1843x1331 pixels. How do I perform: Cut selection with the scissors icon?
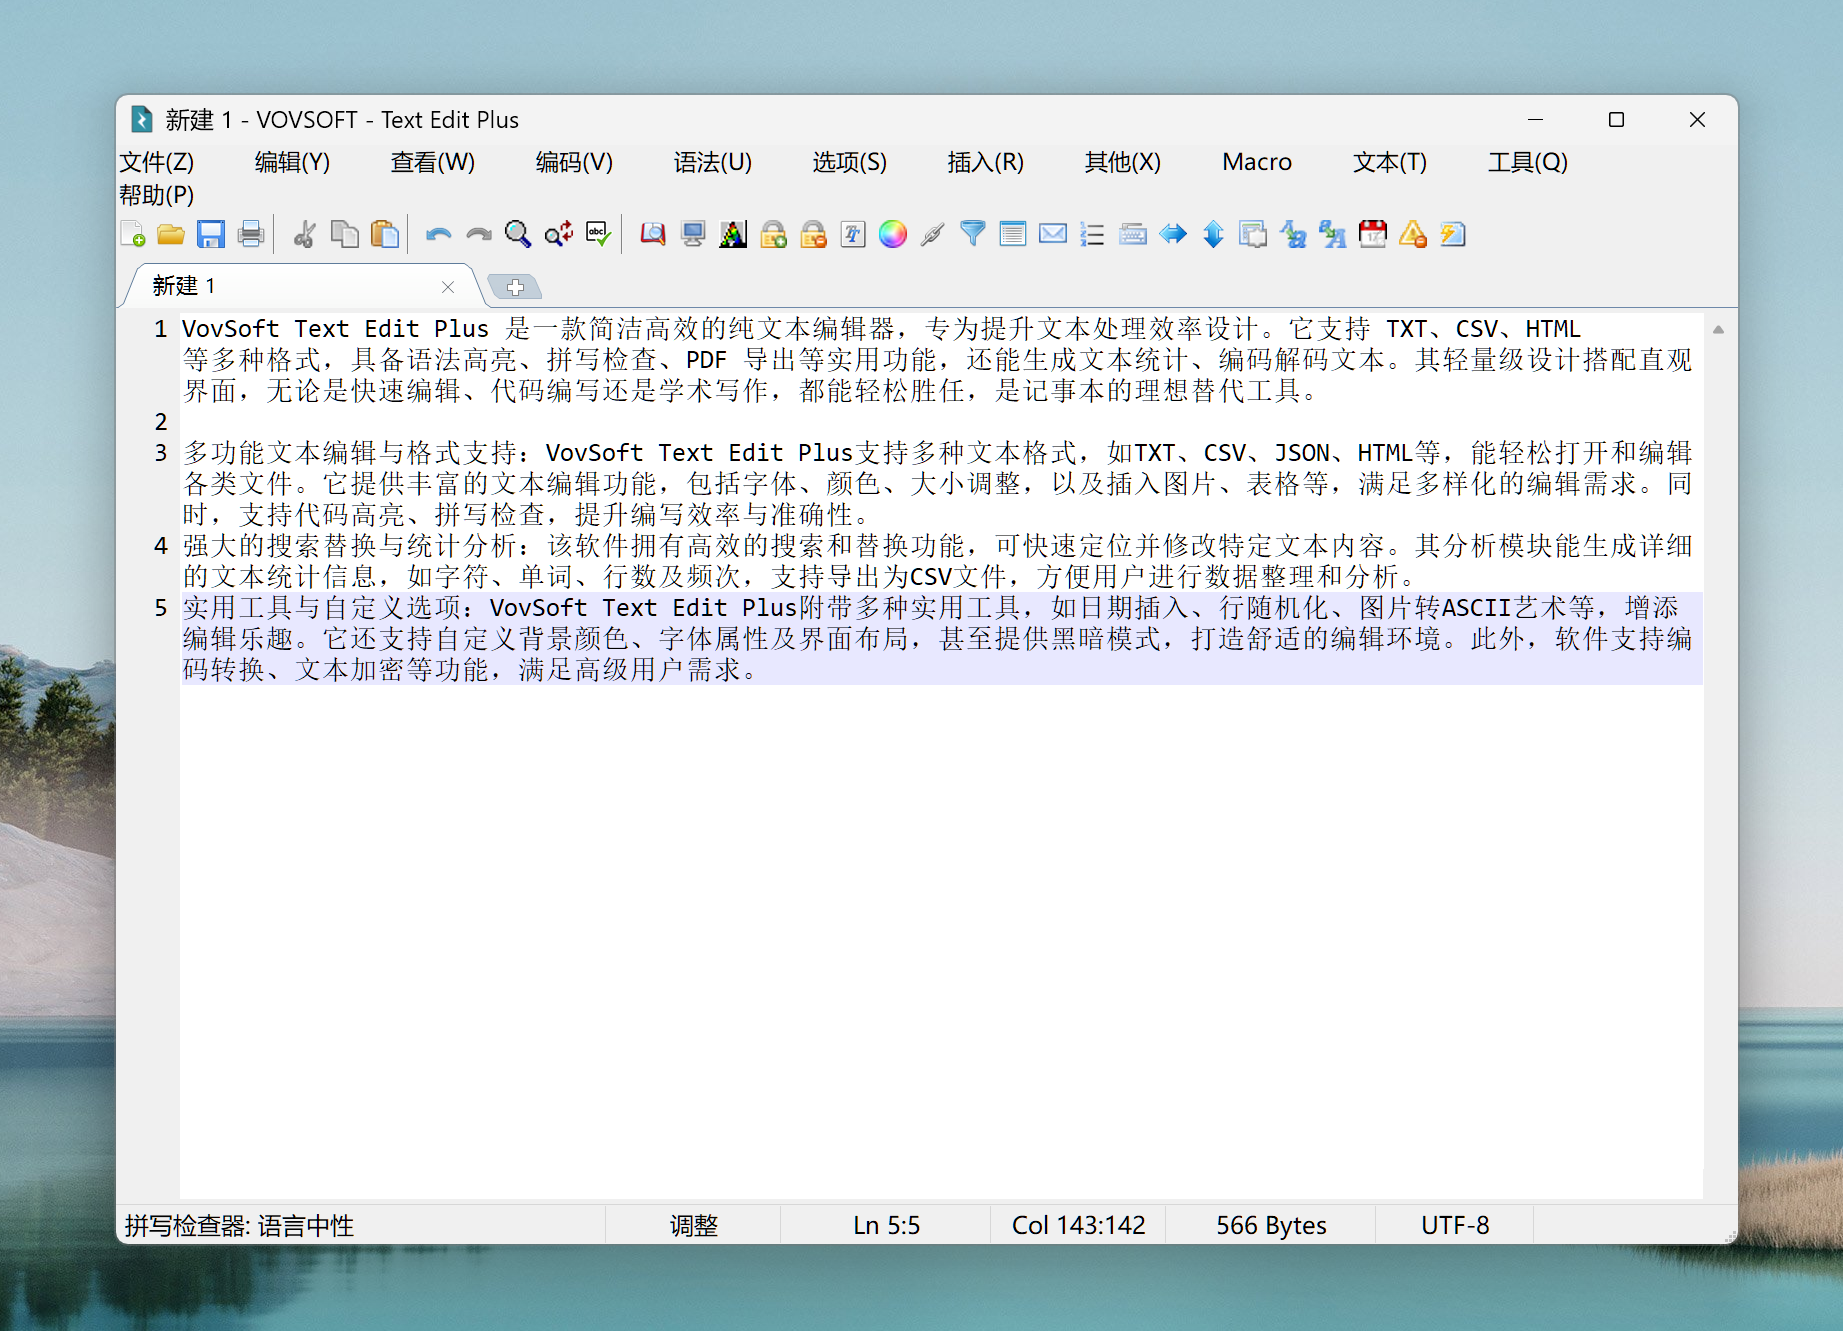[x=304, y=235]
